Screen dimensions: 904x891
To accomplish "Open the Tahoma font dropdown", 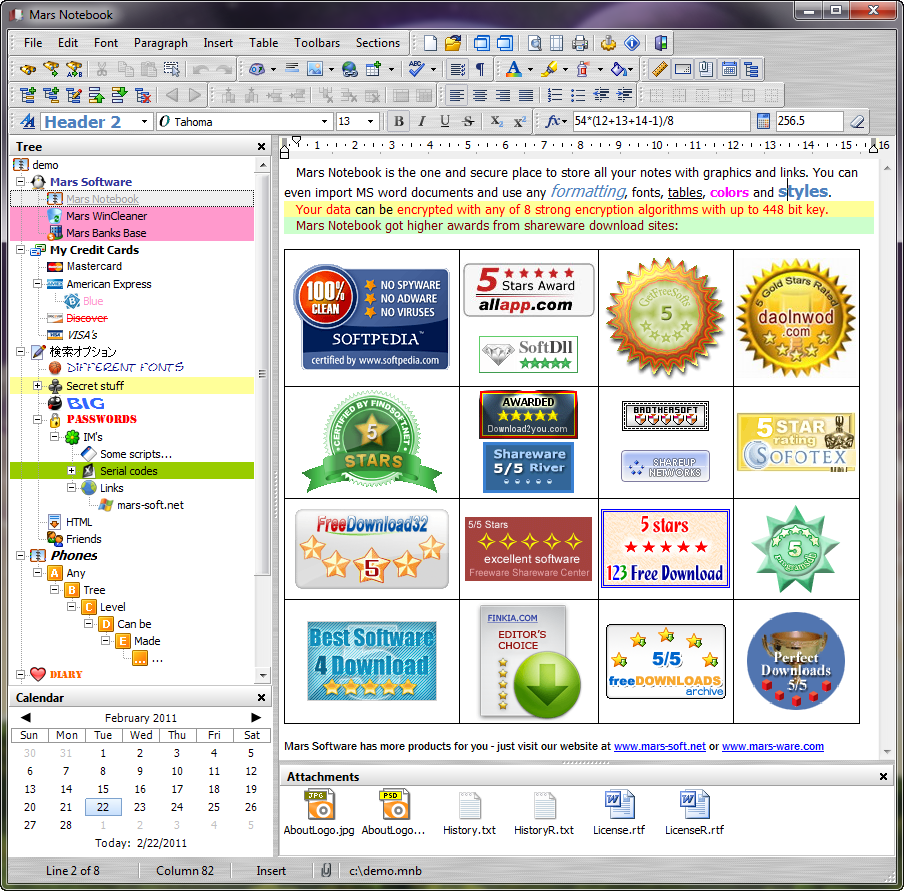I will [x=325, y=122].
